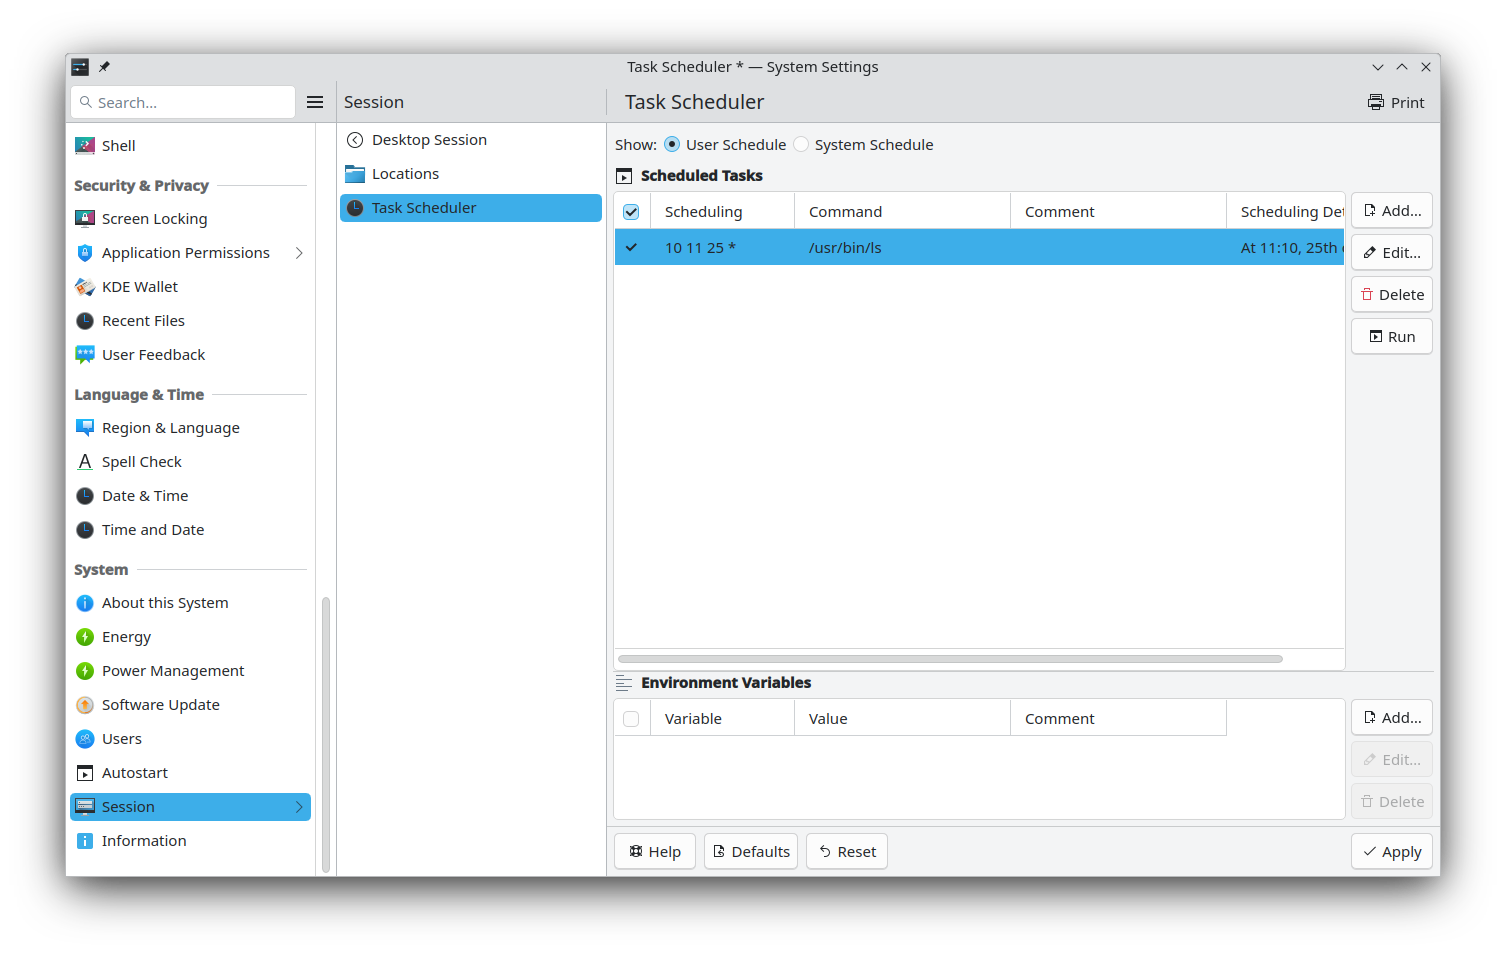The width and height of the screenshot is (1506, 954).
Task: Select the Application Permissions shield icon
Action: [x=85, y=253]
